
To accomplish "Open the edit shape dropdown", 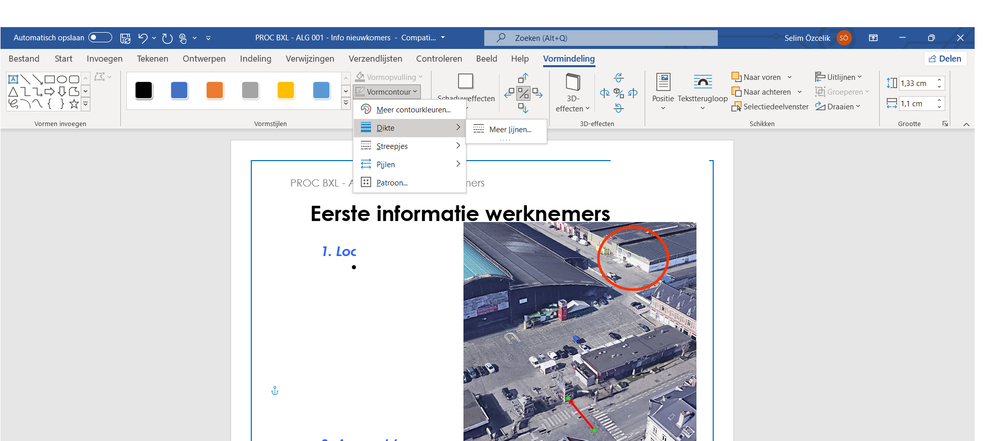I will (x=103, y=77).
